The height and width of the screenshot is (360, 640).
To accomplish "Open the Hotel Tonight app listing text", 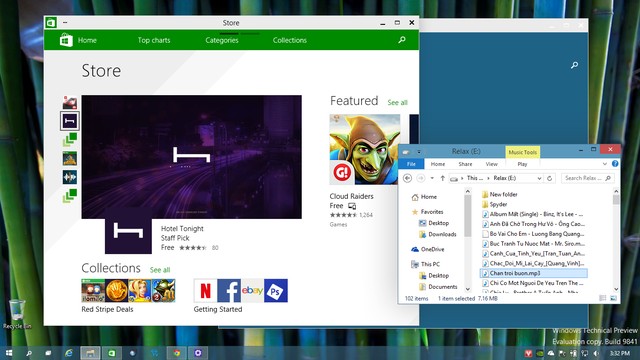I will pos(182,229).
